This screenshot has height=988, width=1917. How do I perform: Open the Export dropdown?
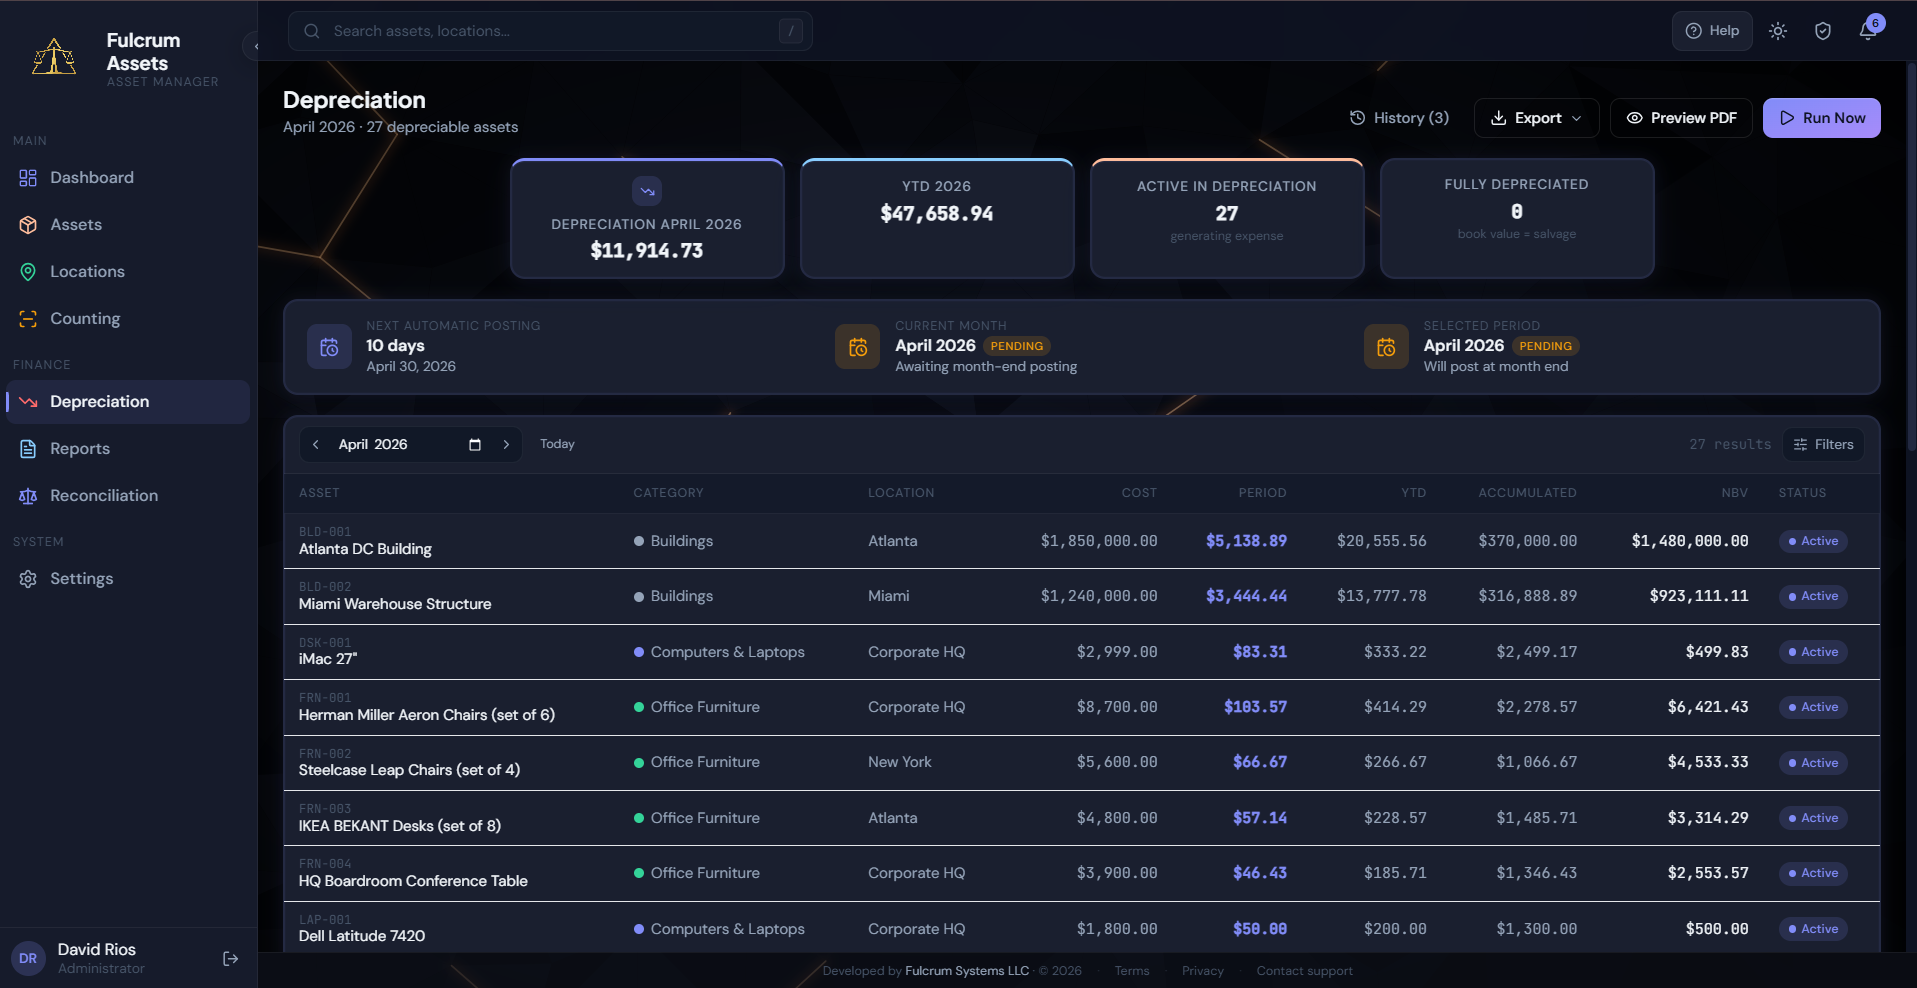[x=1536, y=117]
